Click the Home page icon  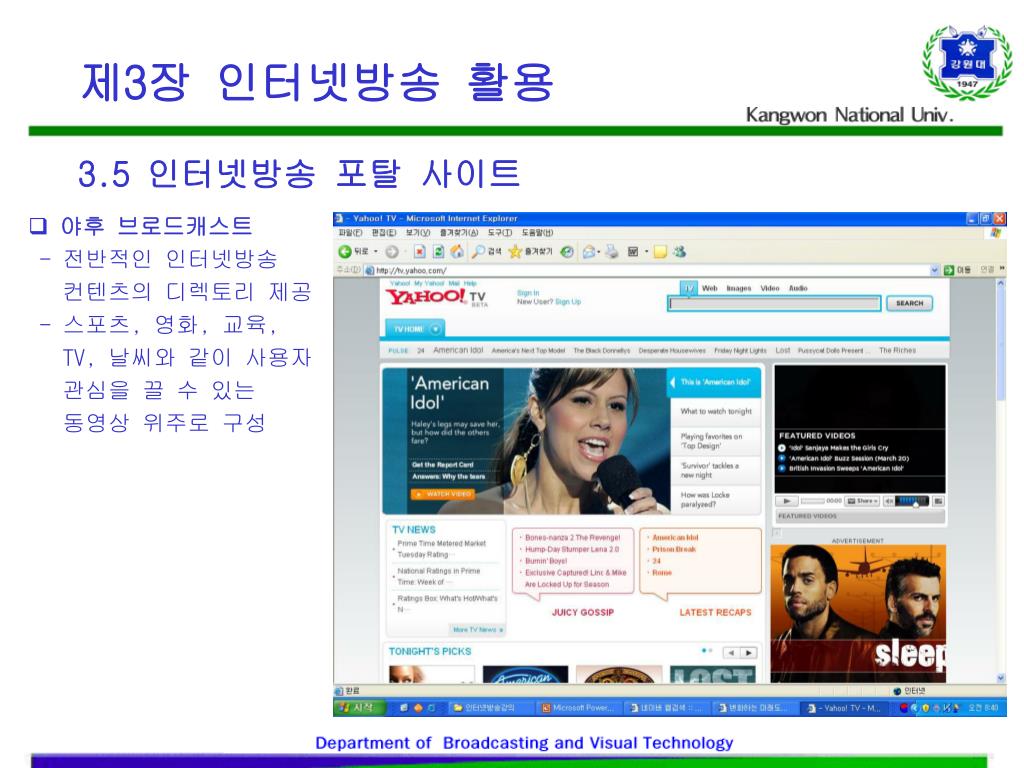tap(457, 251)
